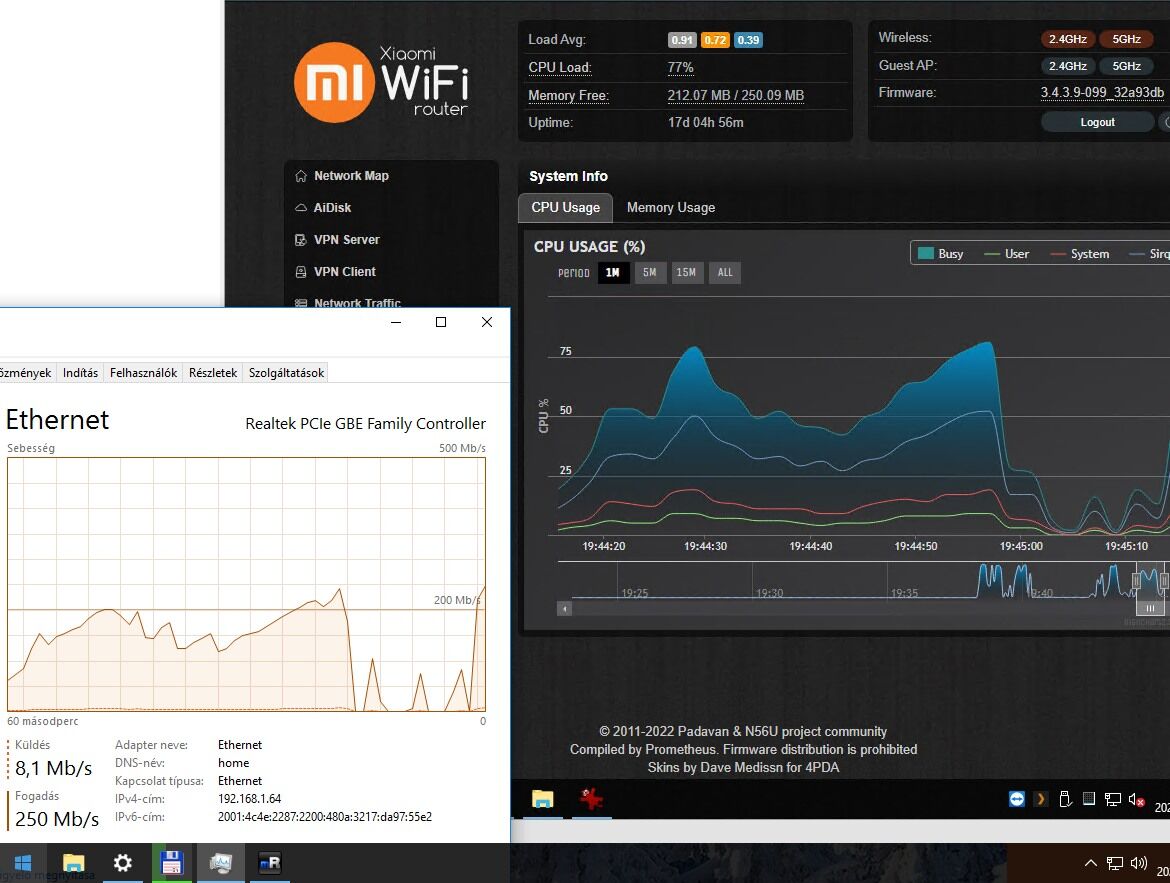Click the Memory Free 212.07 MB value
The height and width of the screenshot is (883, 1170).
click(x=736, y=96)
